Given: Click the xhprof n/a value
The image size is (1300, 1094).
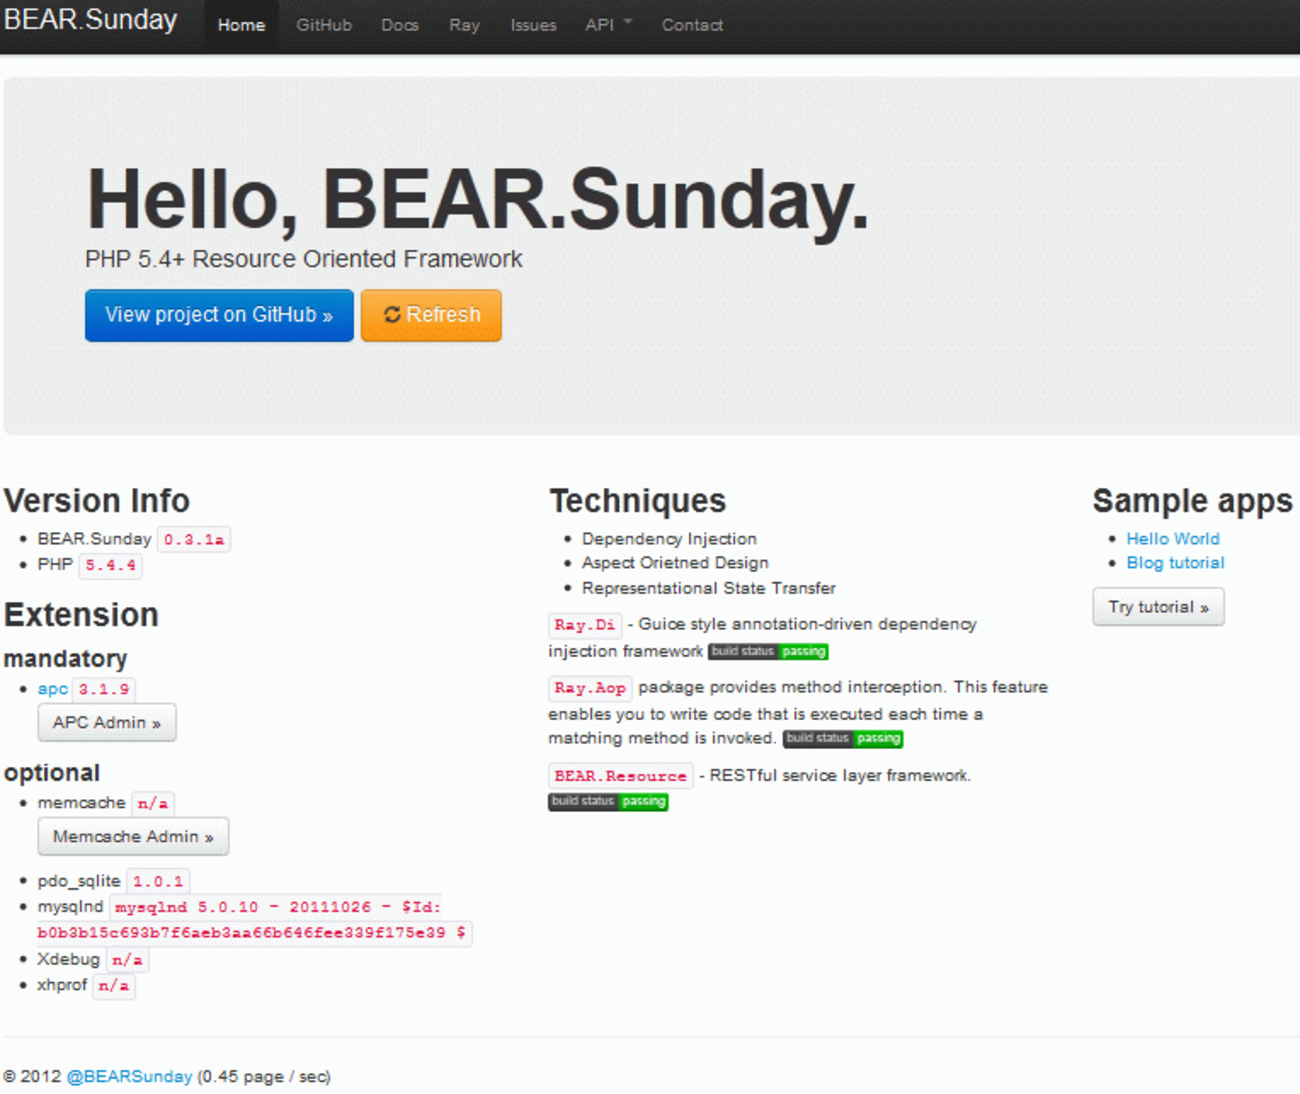Looking at the screenshot, I should [114, 986].
